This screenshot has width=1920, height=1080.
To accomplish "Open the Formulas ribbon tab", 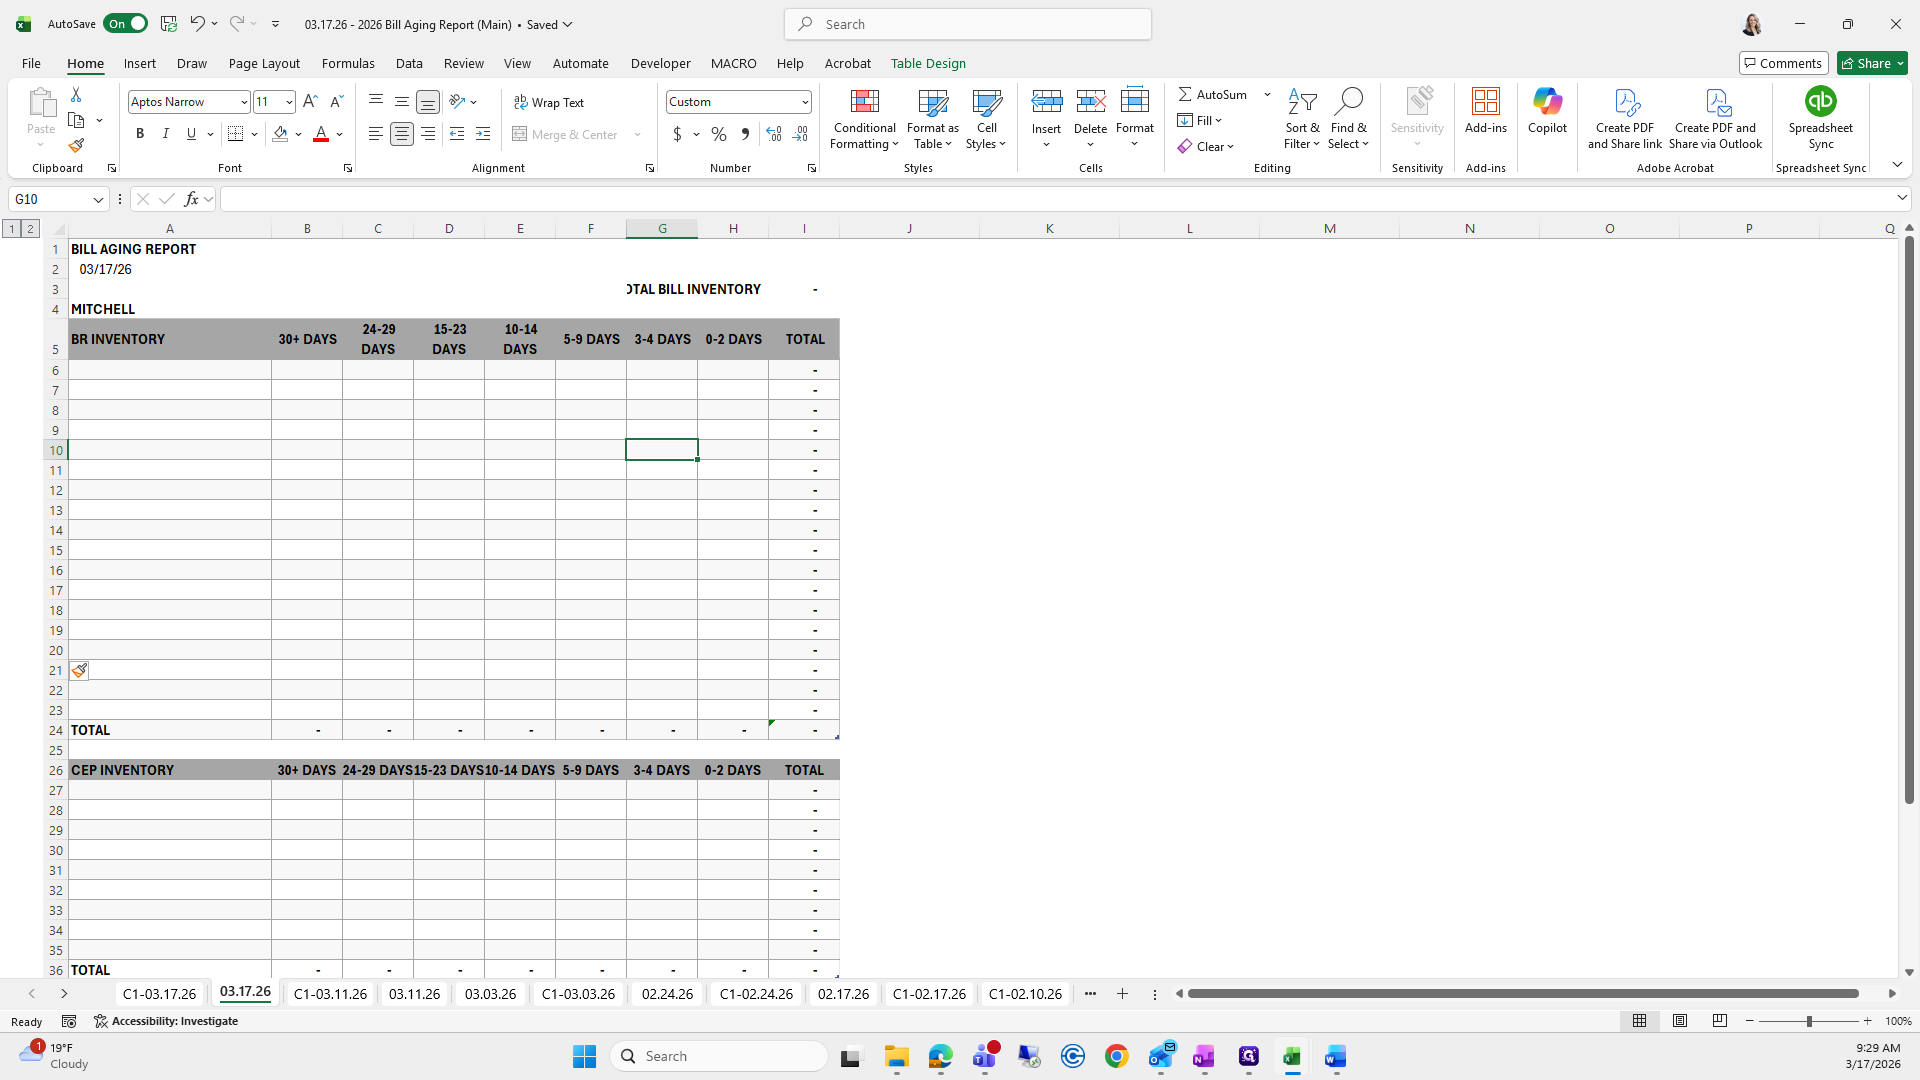I will pos(348,63).
